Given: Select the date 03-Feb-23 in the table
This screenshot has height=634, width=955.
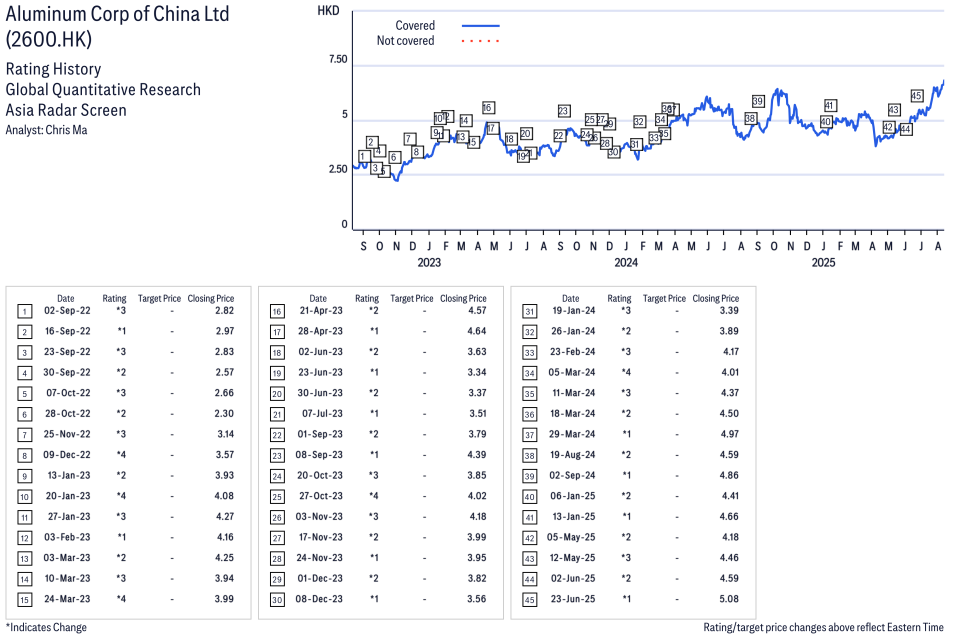Looking at the screenshot, I should coord(68,537).
